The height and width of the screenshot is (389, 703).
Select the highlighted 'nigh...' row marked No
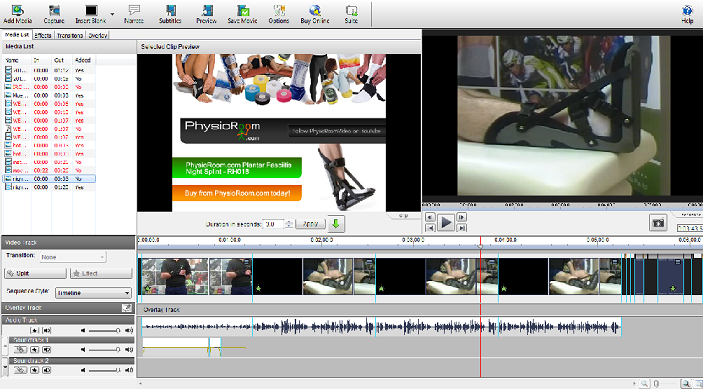pyautogui.click(x=49, y=179)
